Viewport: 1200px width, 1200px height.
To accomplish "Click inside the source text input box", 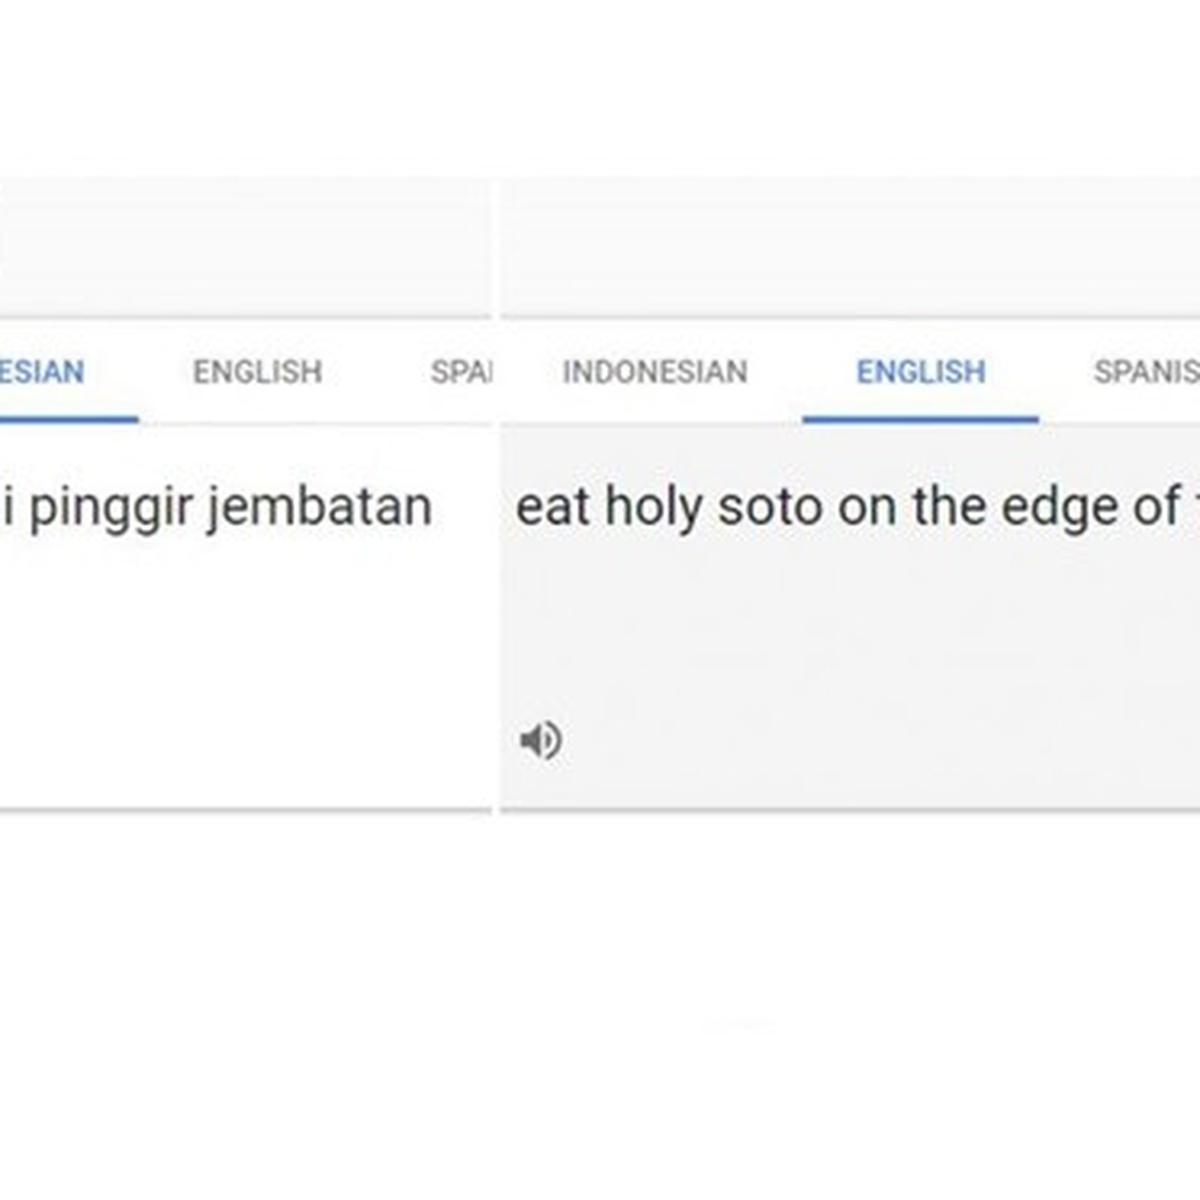I will coord(245,616).
